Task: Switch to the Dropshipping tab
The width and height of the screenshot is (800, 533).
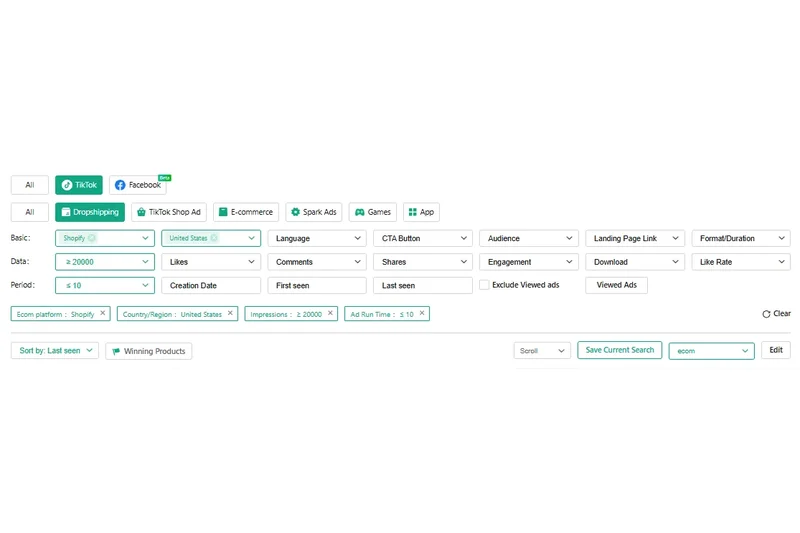Action: pos(89,212)
